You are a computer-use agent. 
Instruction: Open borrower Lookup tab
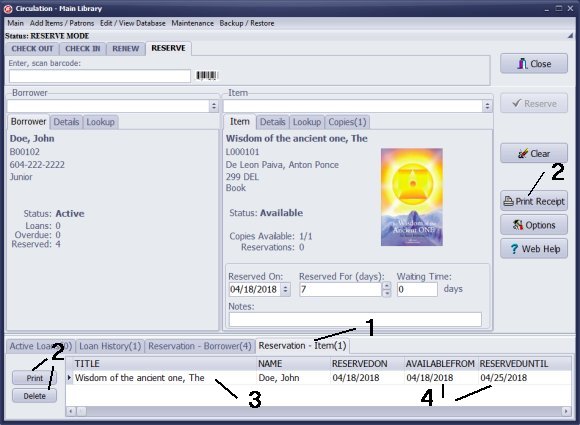point(100,122)
